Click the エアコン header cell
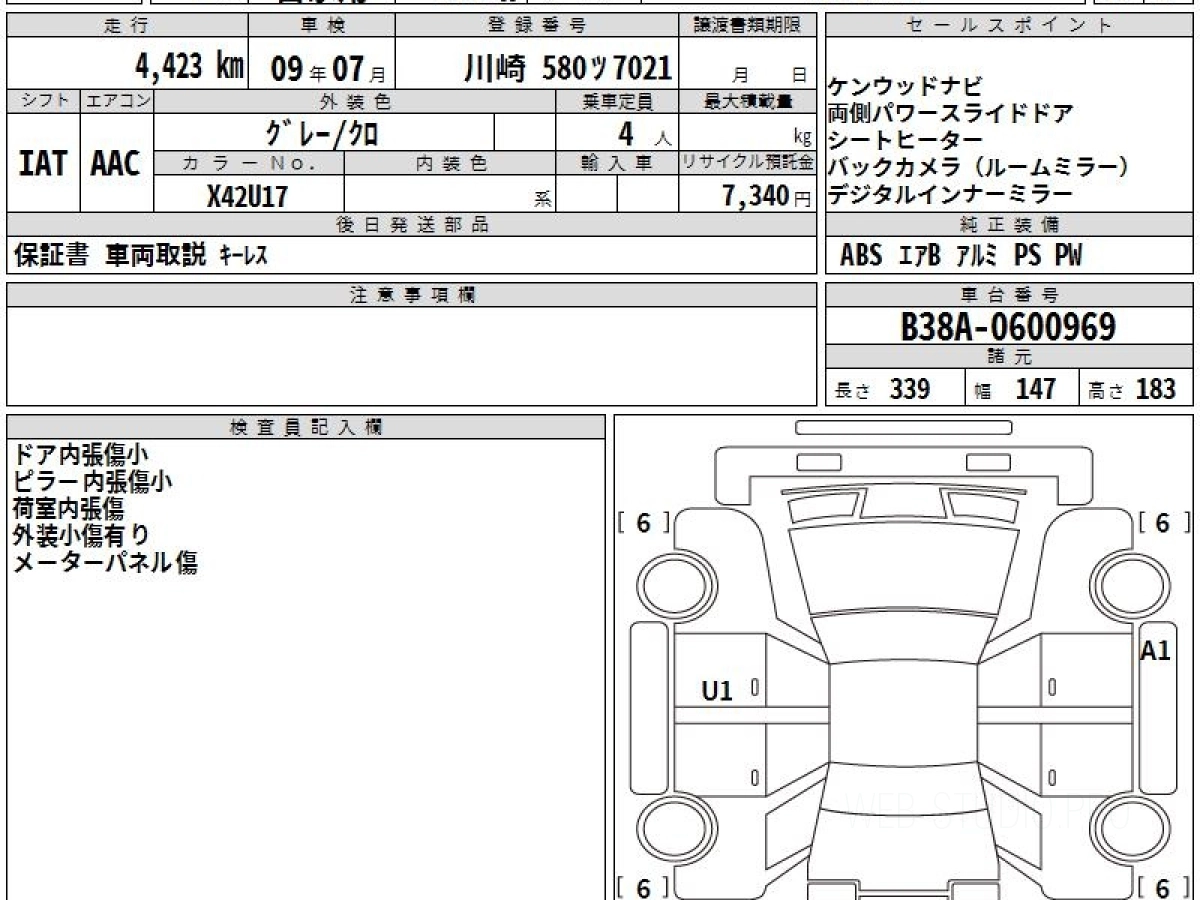 click(x=117, y=101)
